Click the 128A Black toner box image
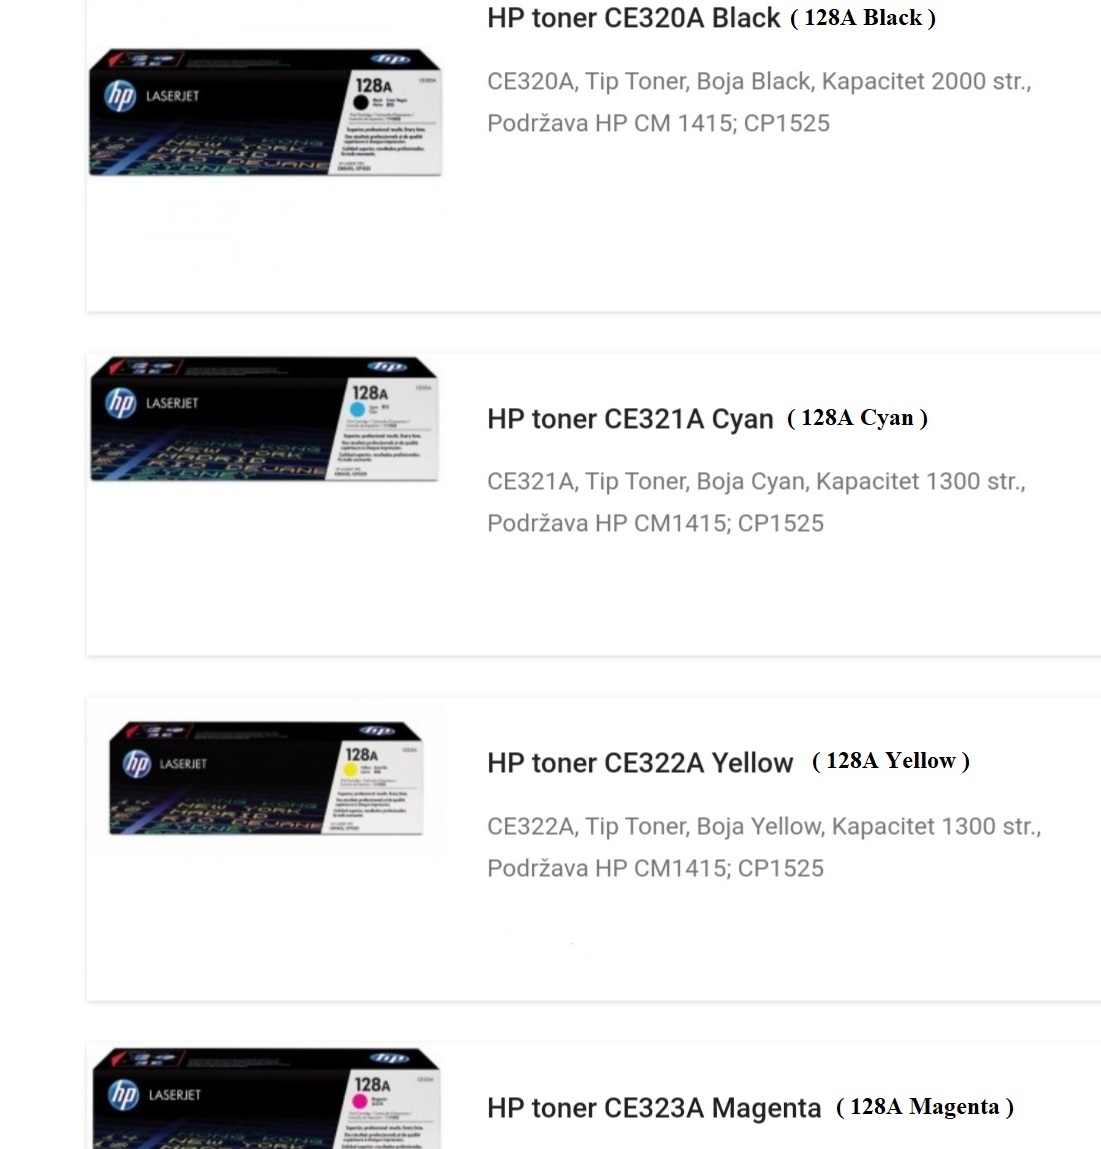This screenshot has height=1149, width=1101. [265, 112]
